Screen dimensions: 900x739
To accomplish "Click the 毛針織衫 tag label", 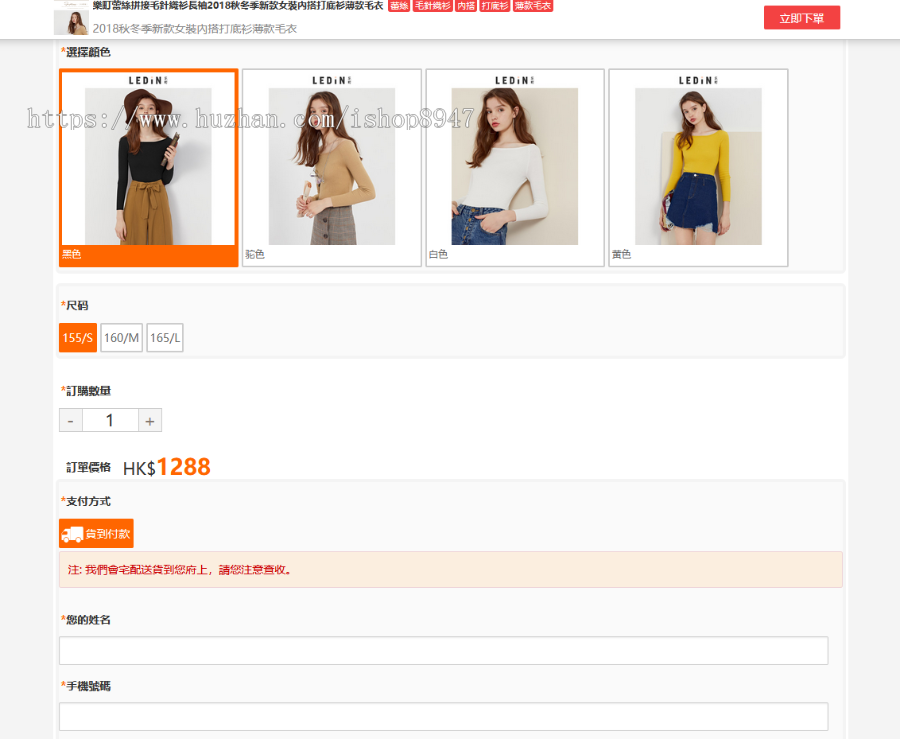I will tap(432, 6).
